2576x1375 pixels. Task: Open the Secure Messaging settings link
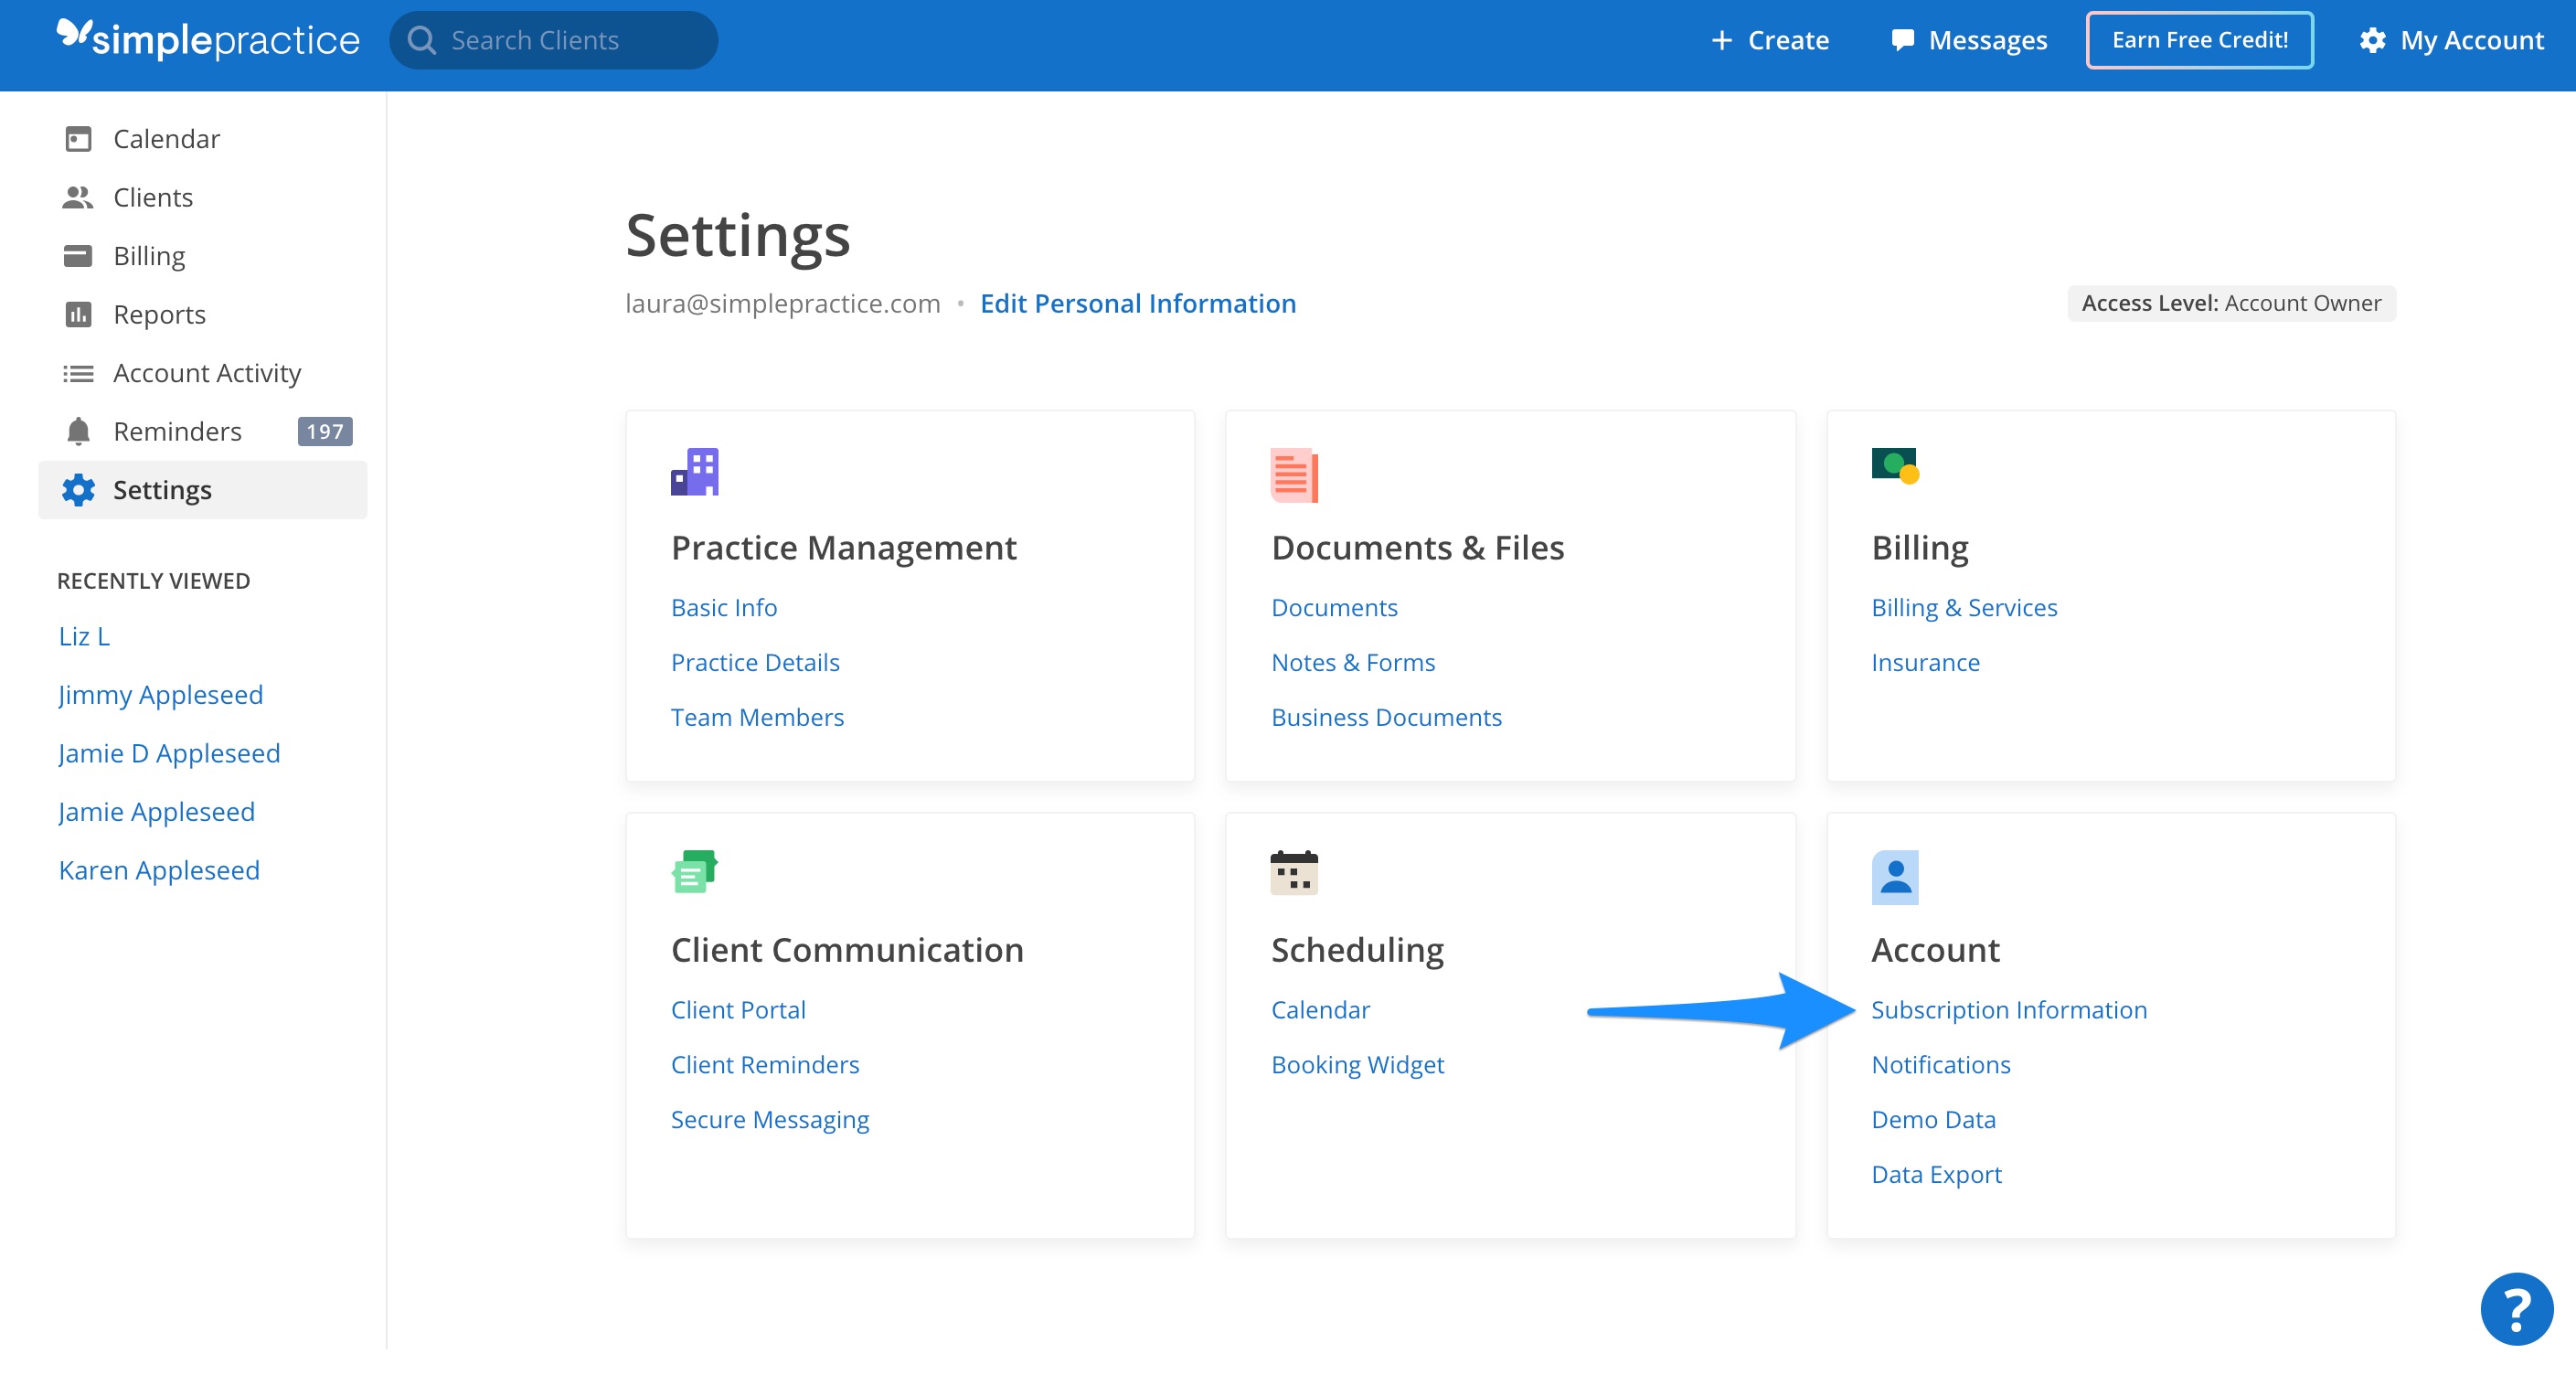pyautogui.click(x=770, y=1119)
